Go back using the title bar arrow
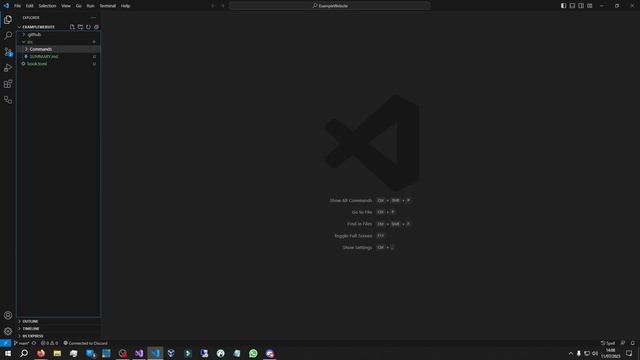Viewport: 640px width, 360px height. (213, 6)
